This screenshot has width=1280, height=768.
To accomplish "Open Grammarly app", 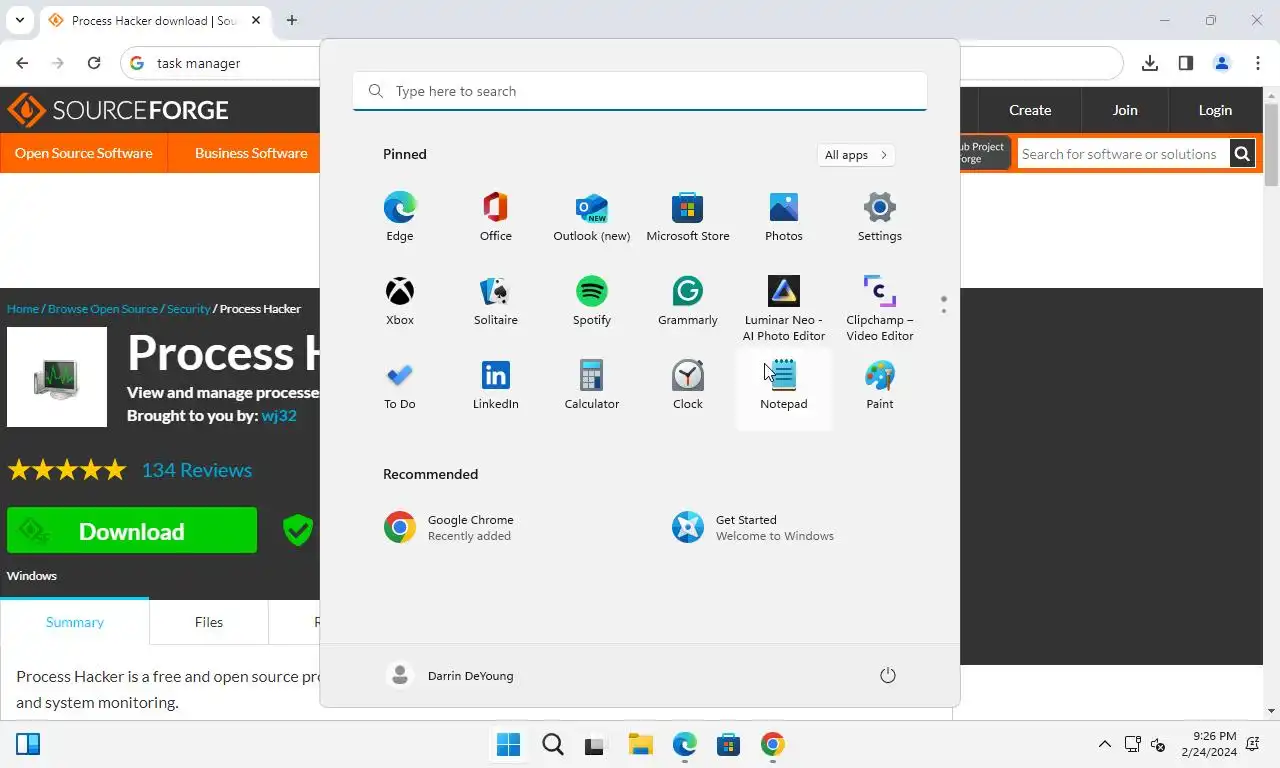I will pyautogui.click(x=688, y=302).
